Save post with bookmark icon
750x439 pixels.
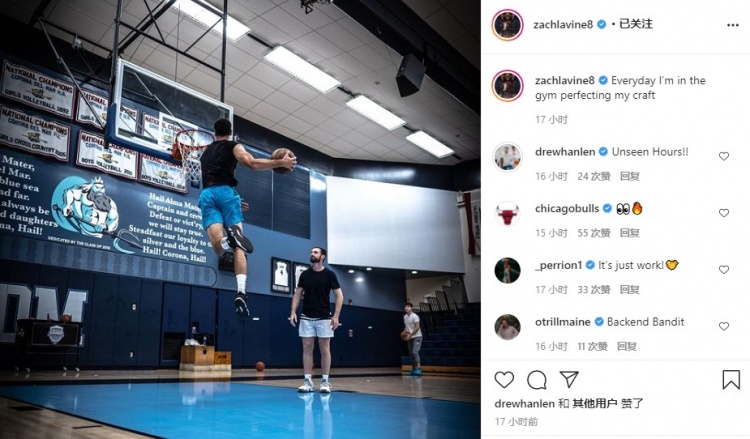[731, 380]
